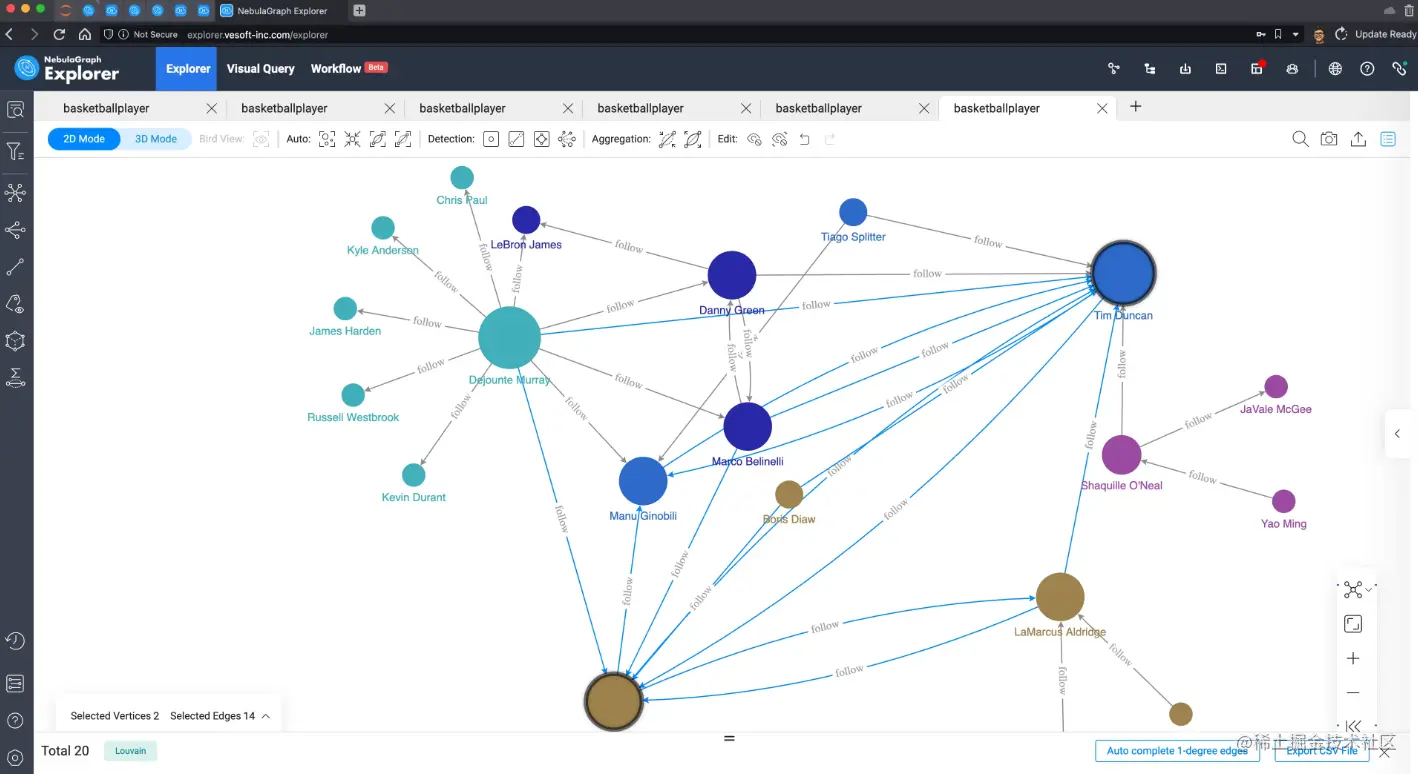Toggle the list view icon on canvas toolbar
Screen dimensions: 1418x774
[x=1388, y=139]
